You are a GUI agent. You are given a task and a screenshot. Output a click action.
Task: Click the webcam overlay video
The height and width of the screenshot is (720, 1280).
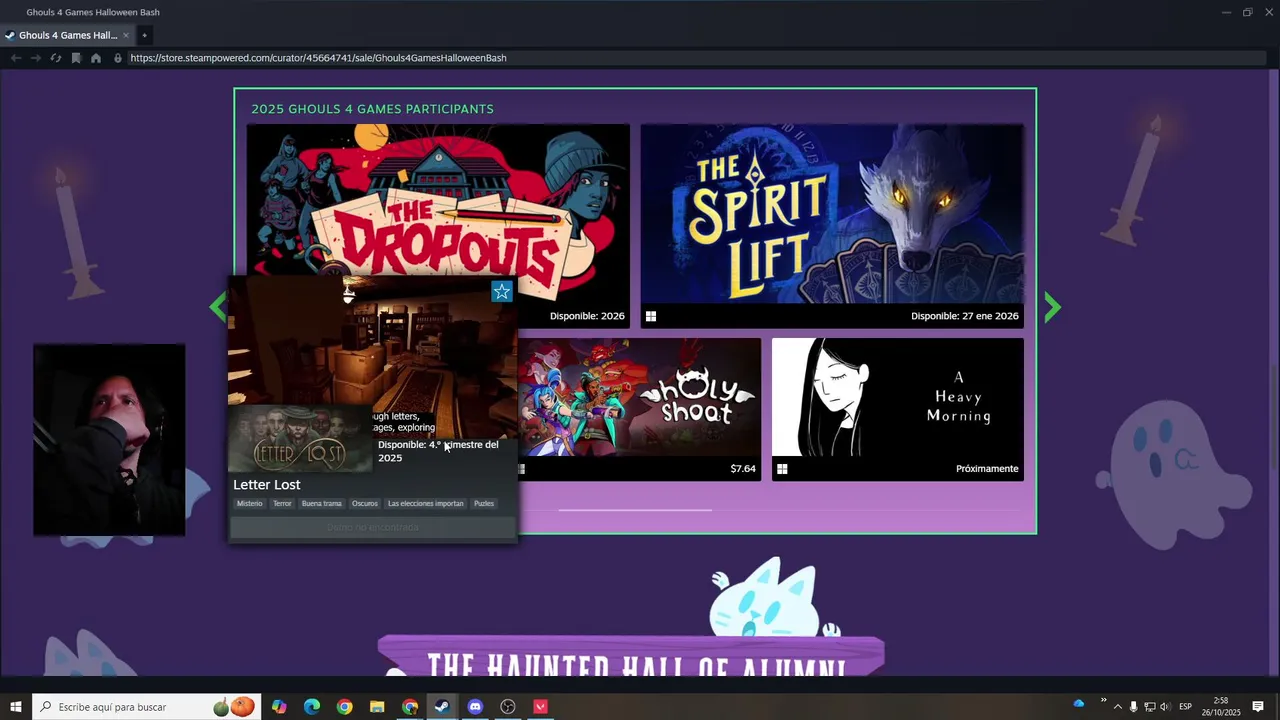point(109,440)
